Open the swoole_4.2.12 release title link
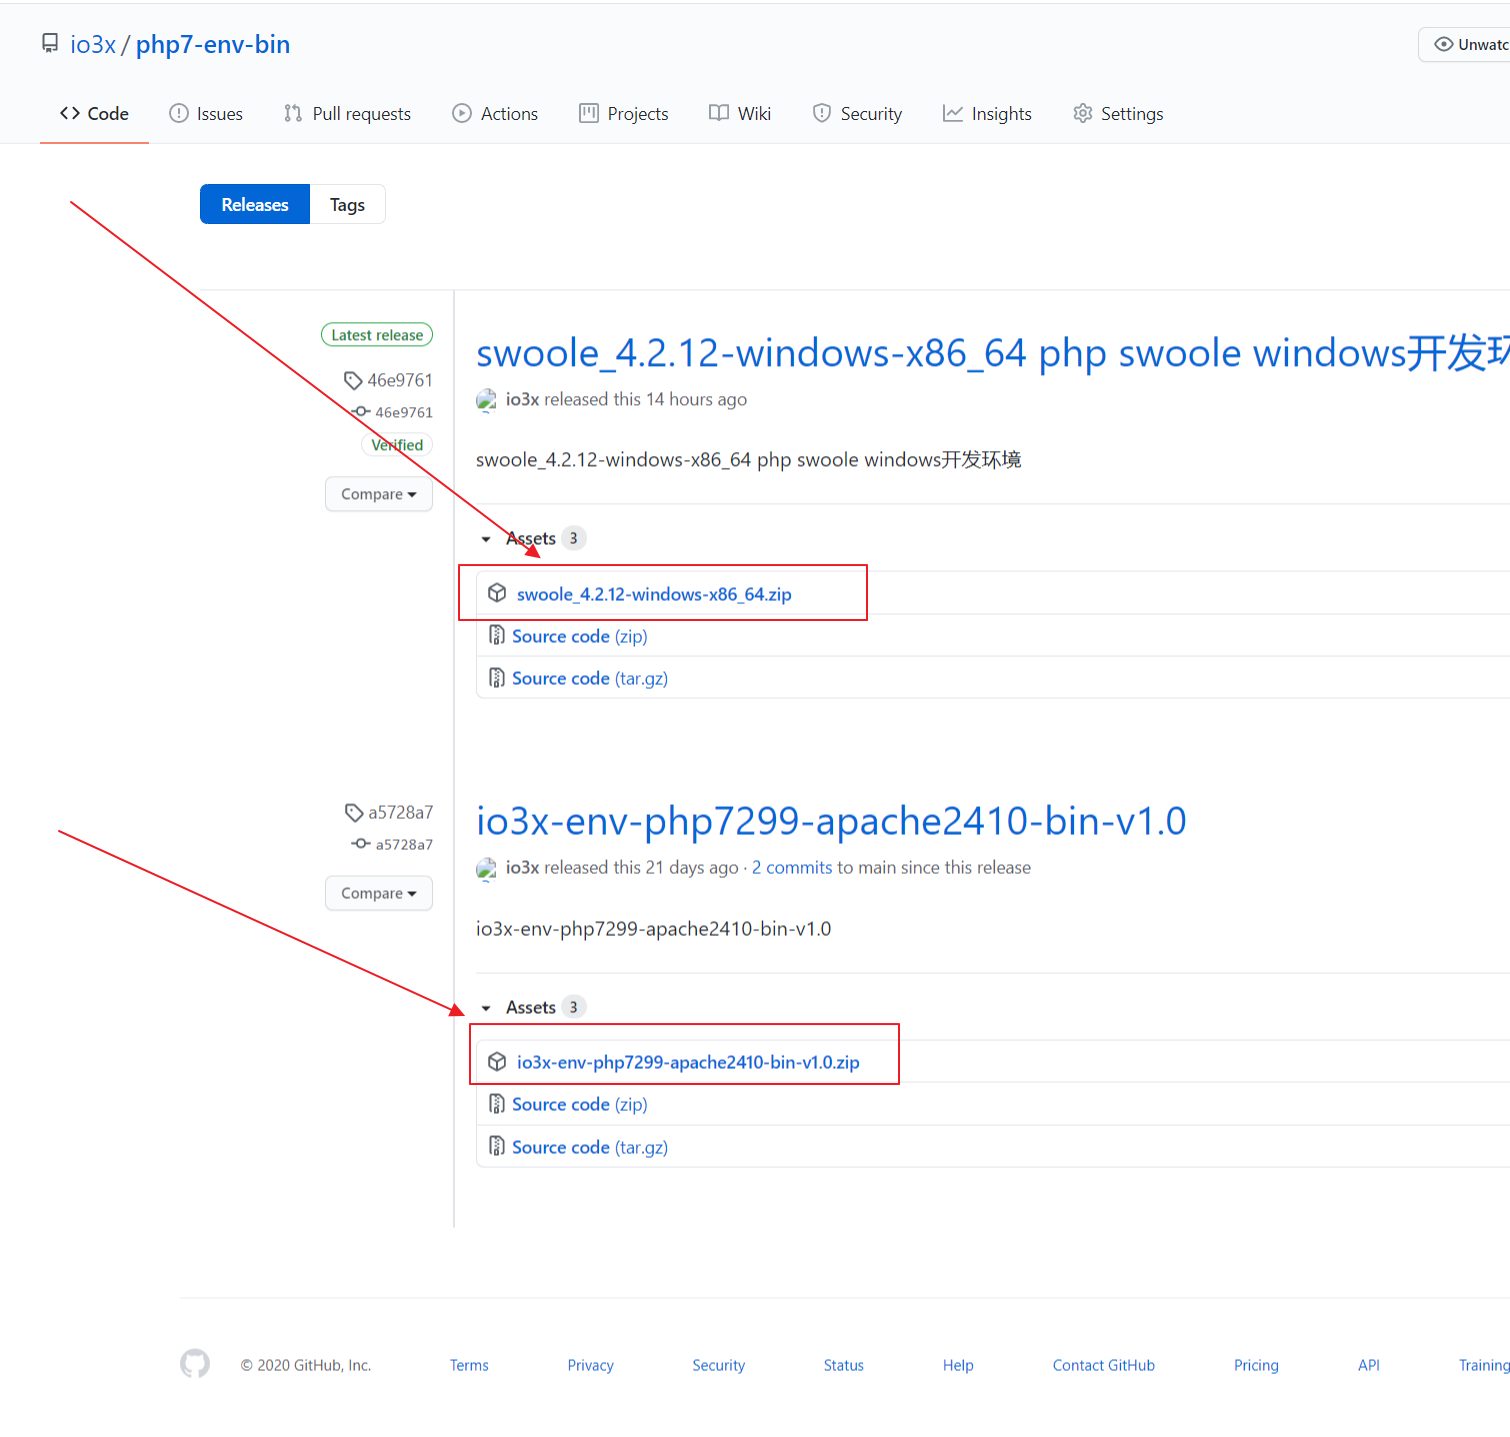 [992, 353]
